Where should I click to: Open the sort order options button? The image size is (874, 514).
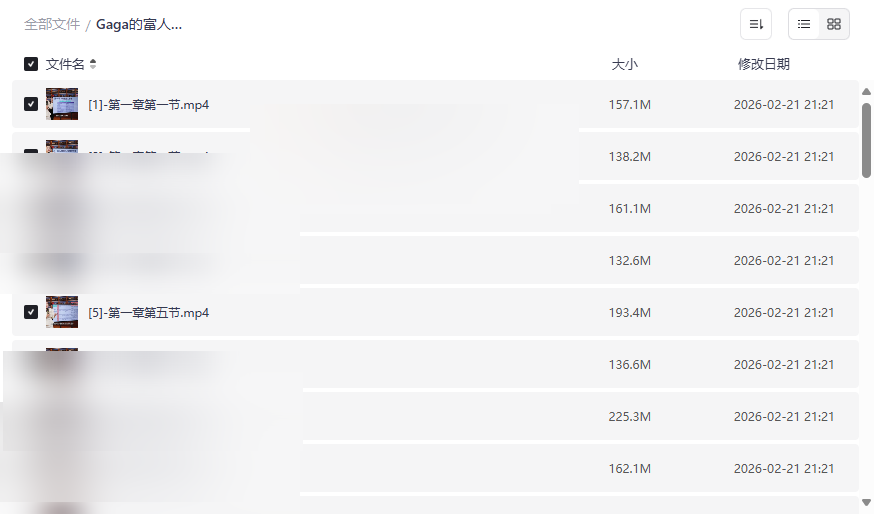tap(756, 24)
